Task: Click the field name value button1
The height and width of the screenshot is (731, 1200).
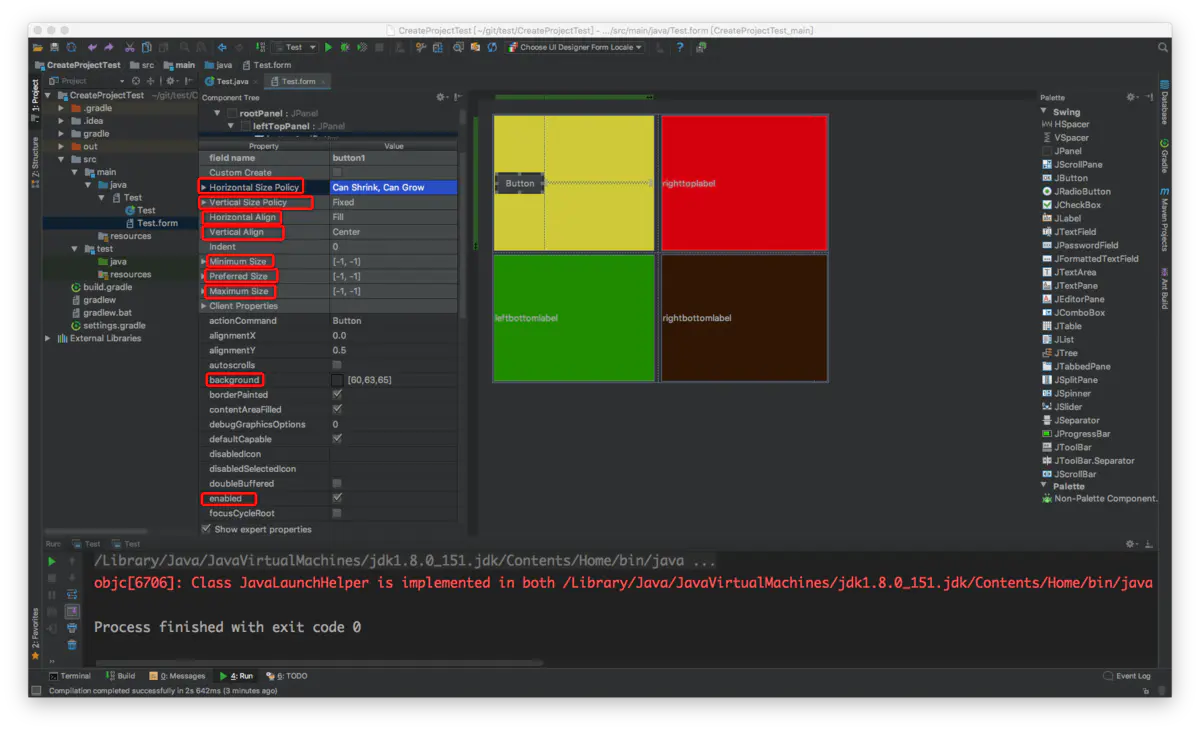Action: [x=393, y=158]
